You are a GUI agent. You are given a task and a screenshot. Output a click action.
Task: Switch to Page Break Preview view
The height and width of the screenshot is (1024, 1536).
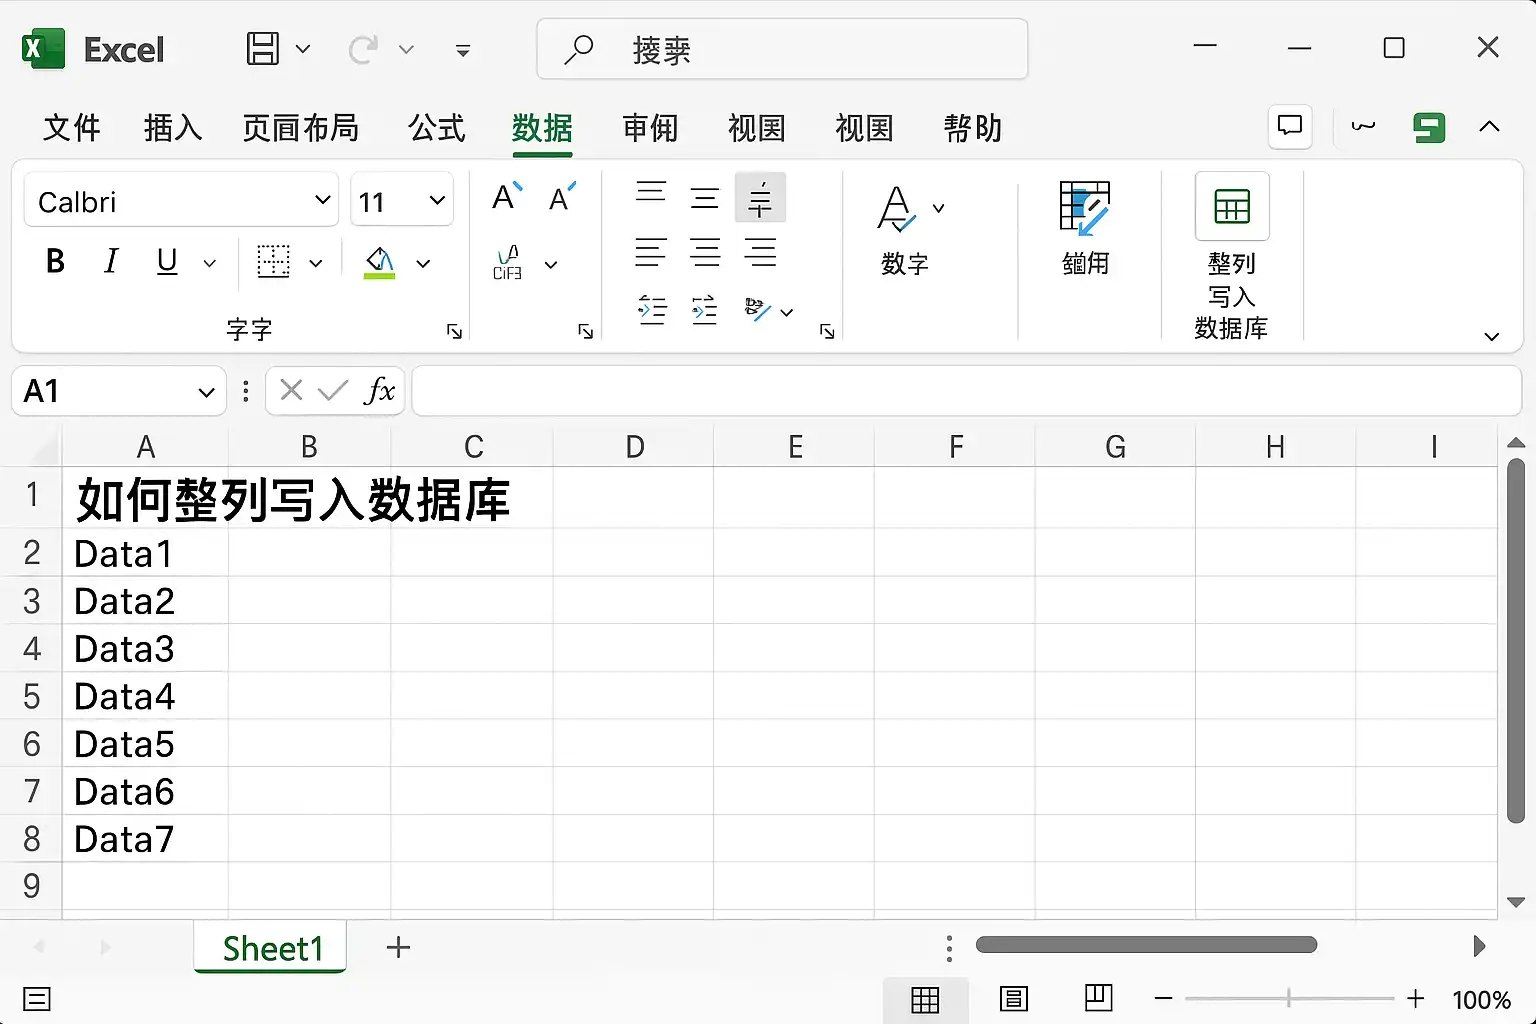coord(1099,997)
